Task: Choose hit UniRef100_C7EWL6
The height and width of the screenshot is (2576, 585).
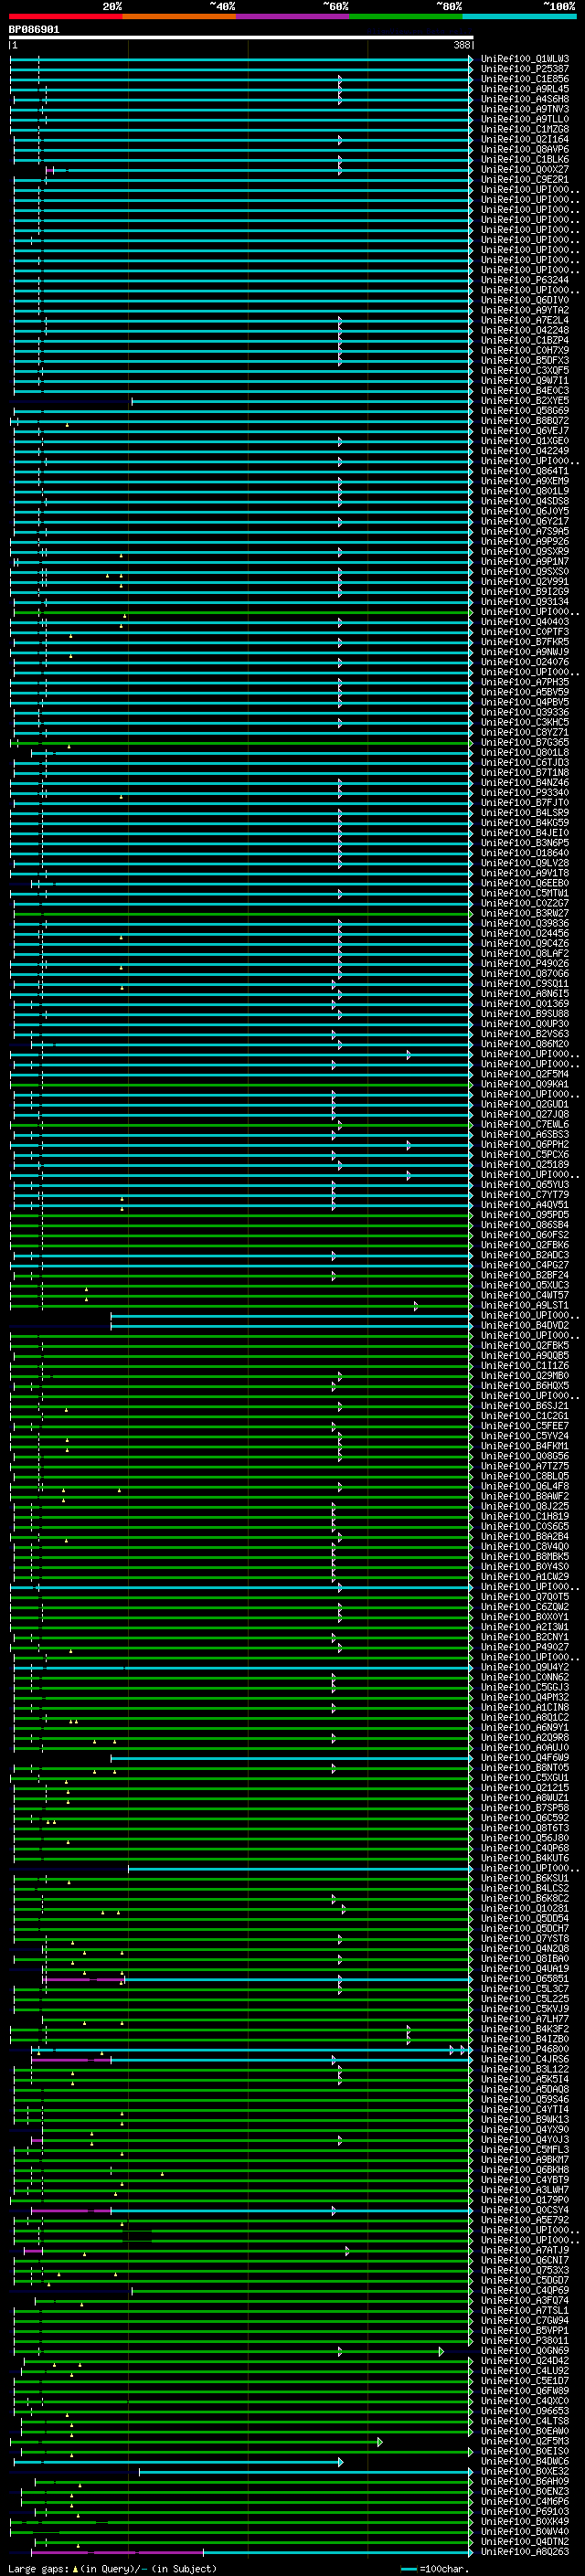Action: 525,1124
